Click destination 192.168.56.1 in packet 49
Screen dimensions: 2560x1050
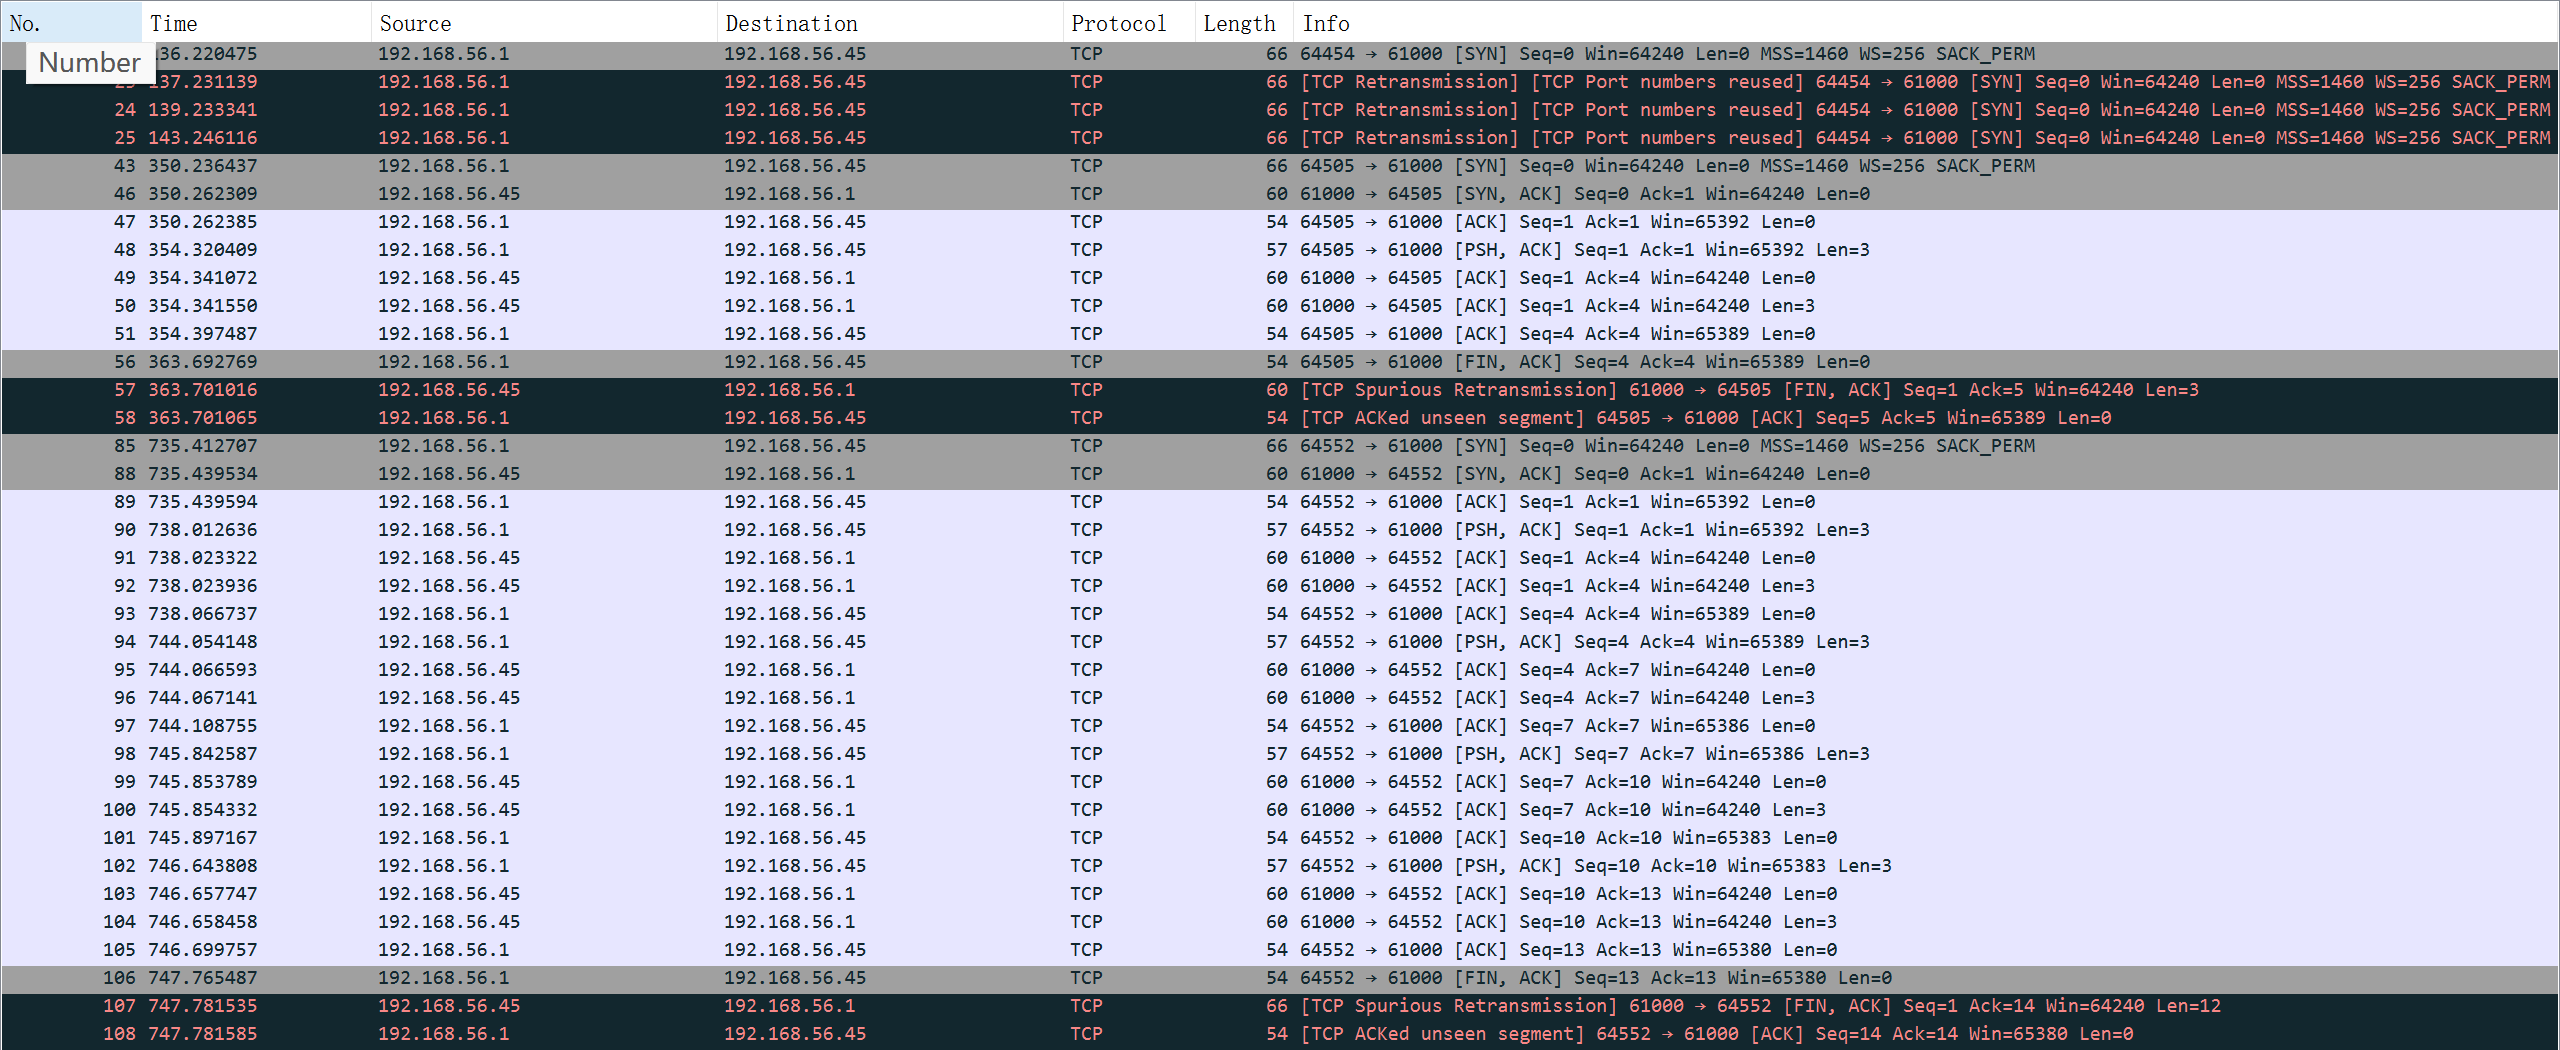[790, 278]
